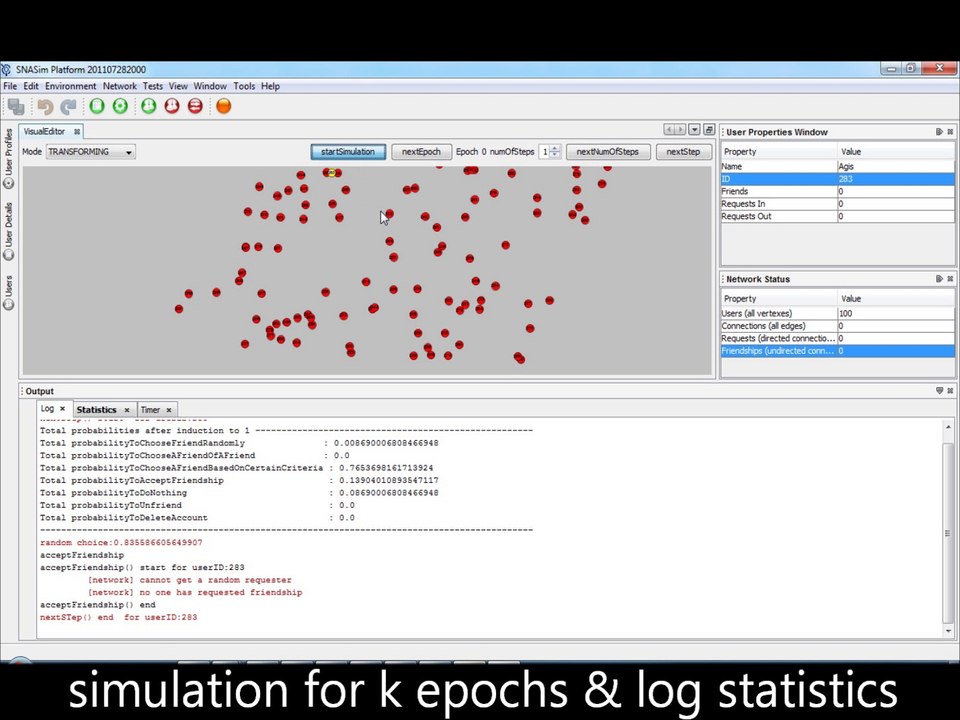This screenshot has width=960, height=720.
Task: Click the green gear toolbar icon
Action: pyautogui.click(x=121, y=106)
